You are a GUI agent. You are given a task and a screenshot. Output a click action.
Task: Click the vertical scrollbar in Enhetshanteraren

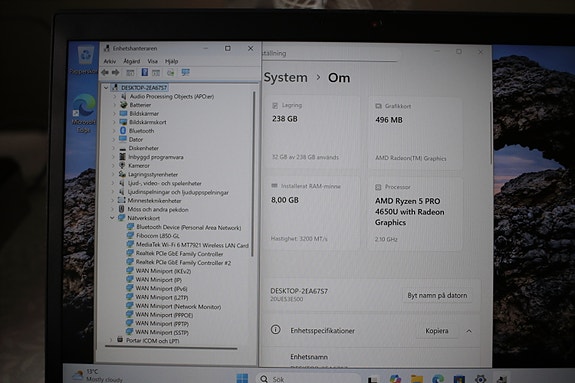point(253,174)
